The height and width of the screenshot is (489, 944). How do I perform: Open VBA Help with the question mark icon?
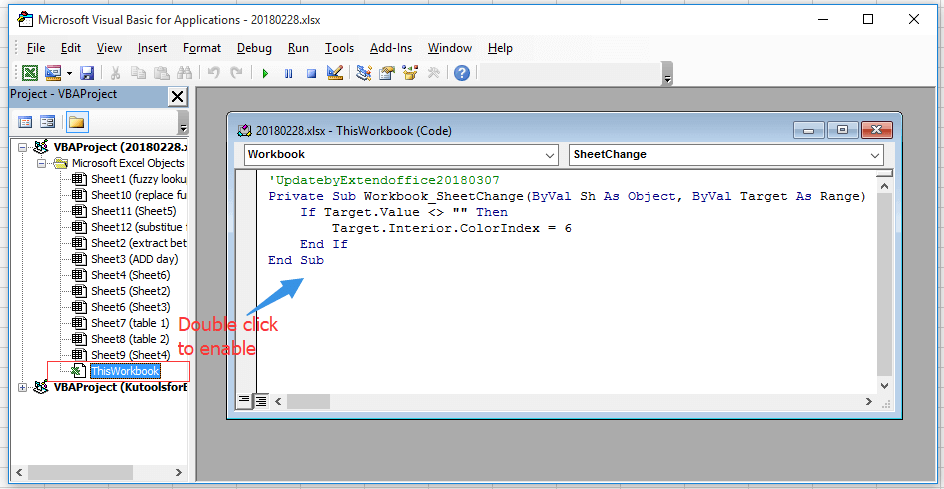coord(461,73)
